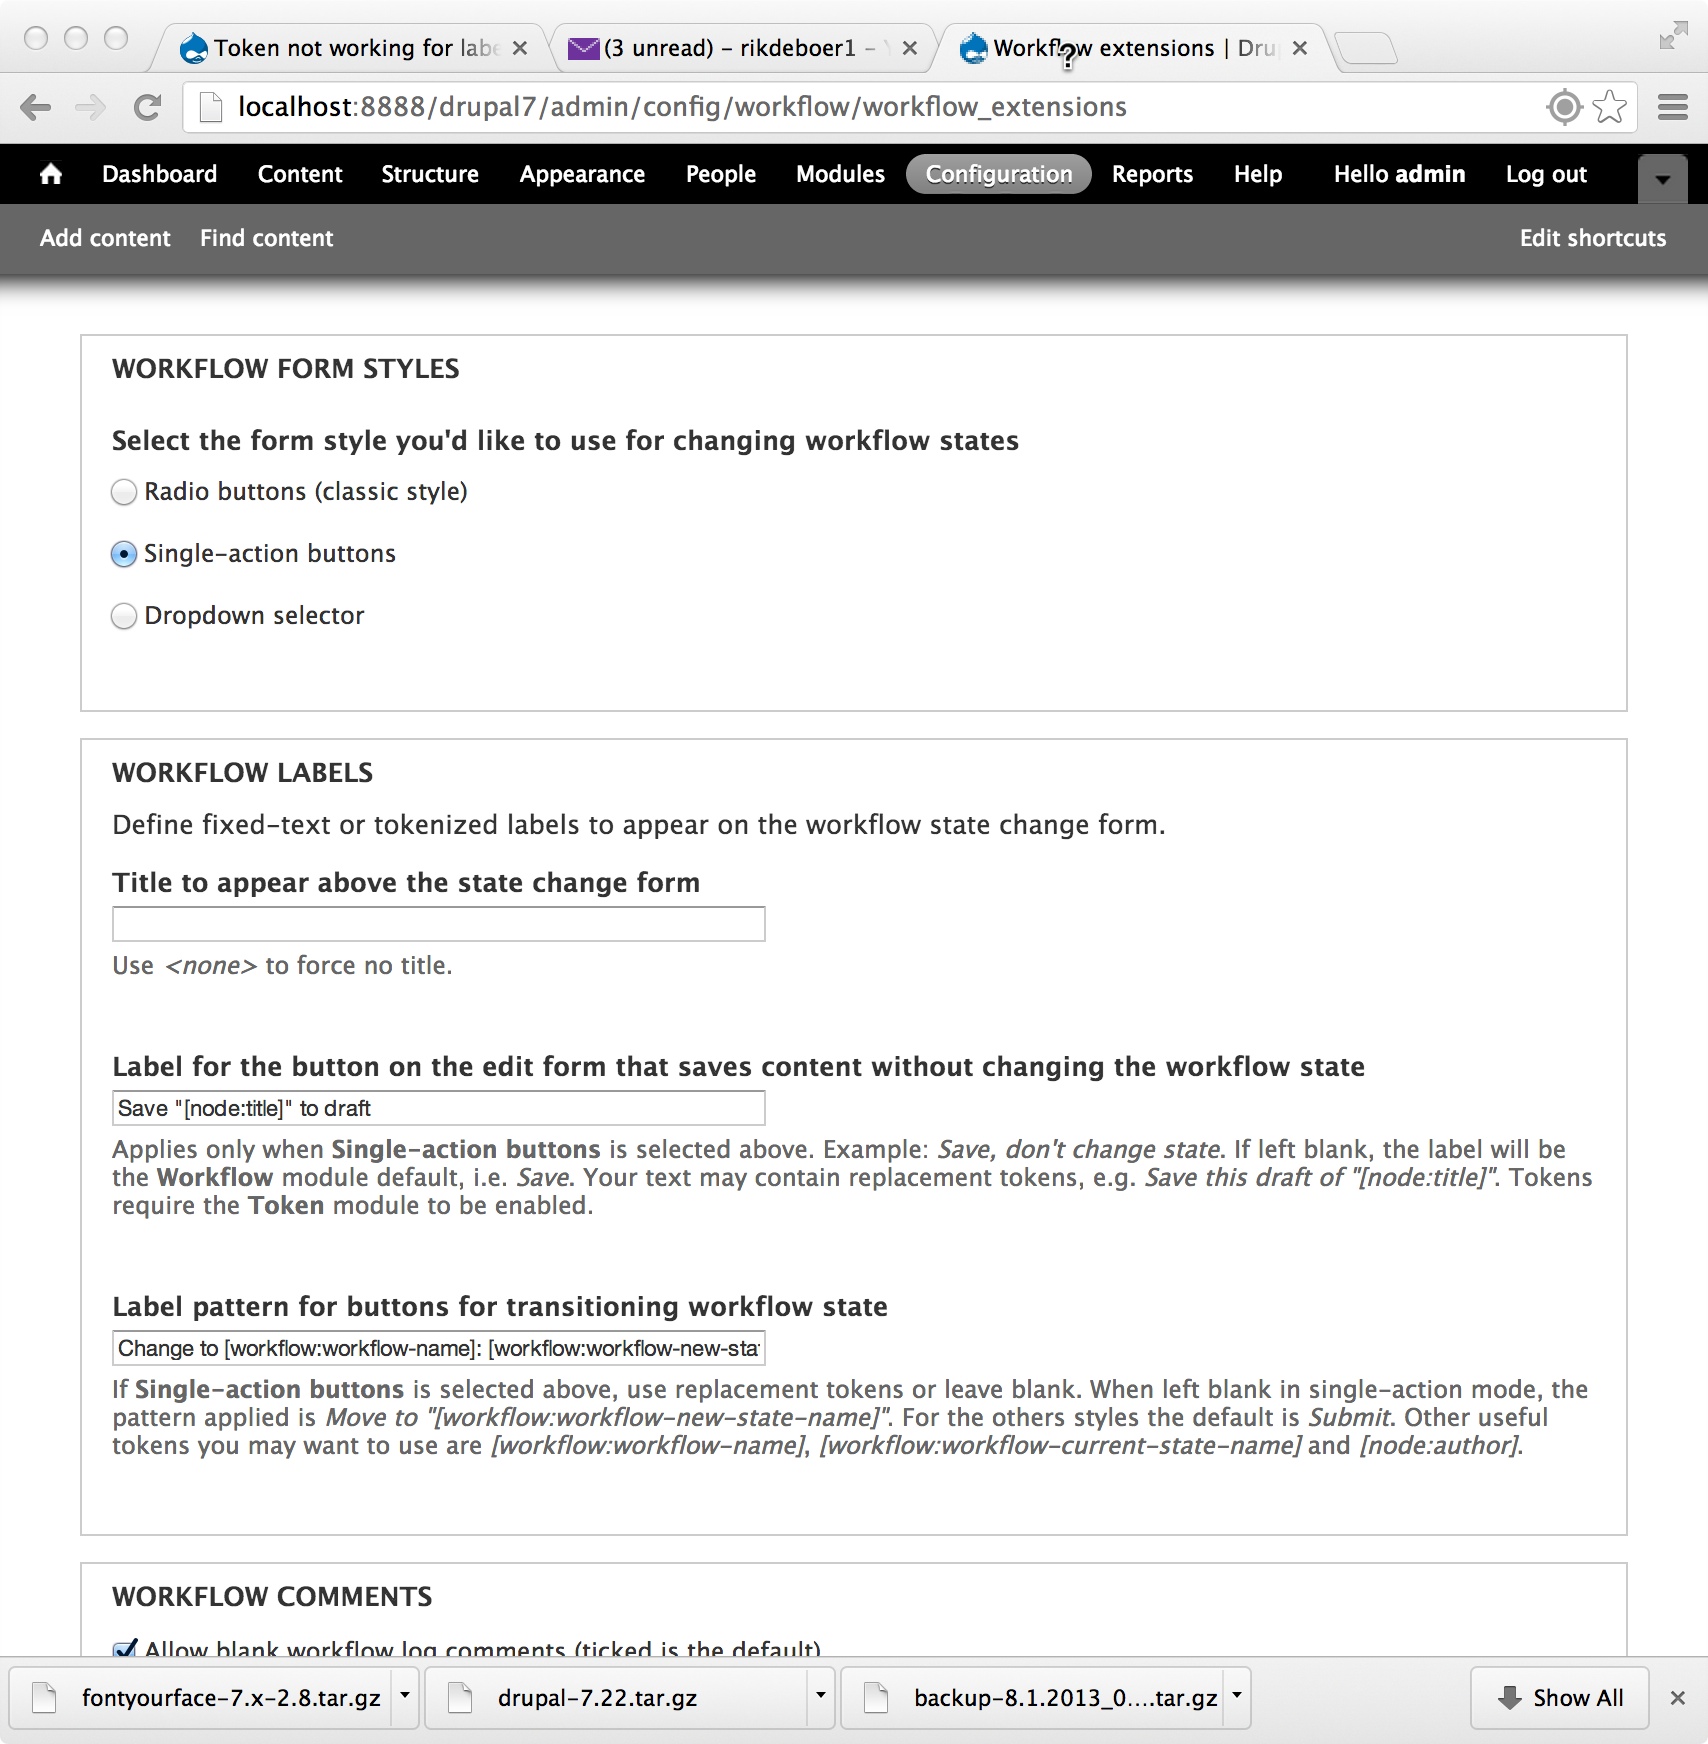Reload the current page
The width and height of the screenshot is (1708, 1744).
(x=148, y=107)
